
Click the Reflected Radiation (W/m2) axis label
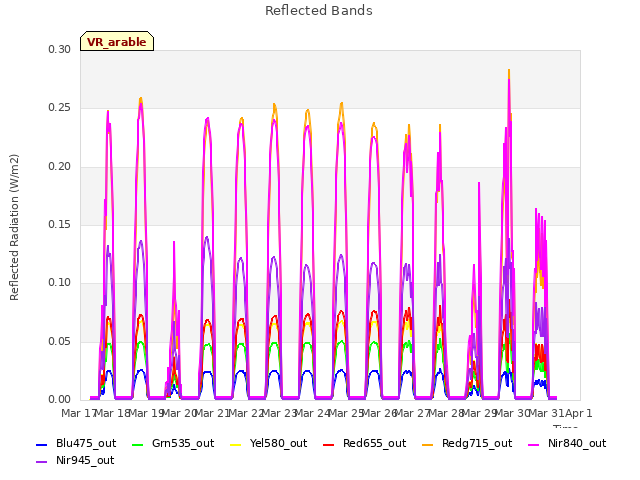click(14, 227)
